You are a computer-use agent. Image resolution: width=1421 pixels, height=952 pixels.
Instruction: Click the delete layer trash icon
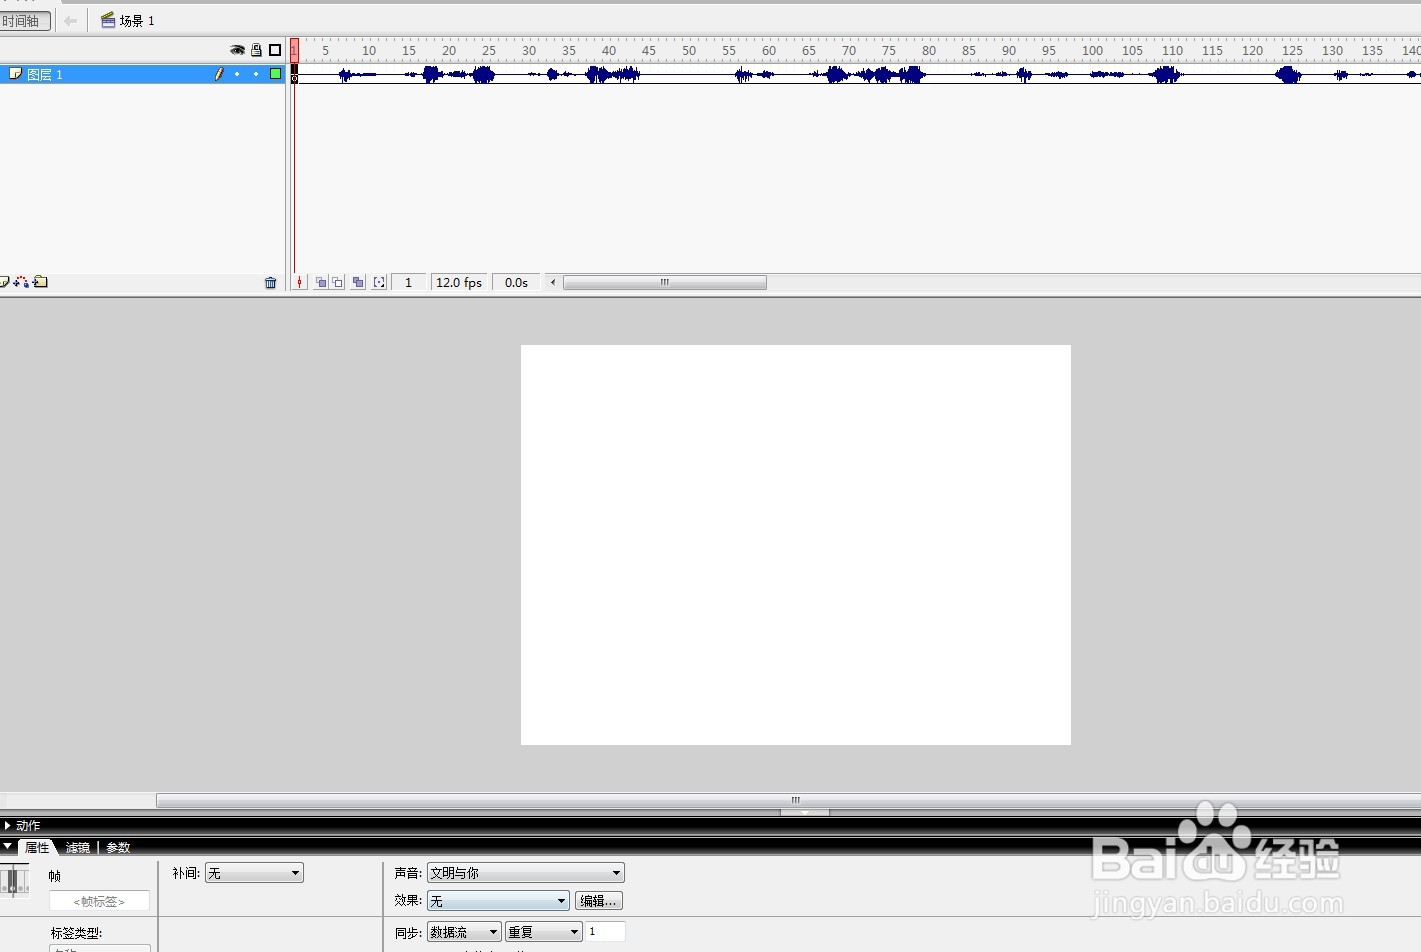(x=270, y=283)
